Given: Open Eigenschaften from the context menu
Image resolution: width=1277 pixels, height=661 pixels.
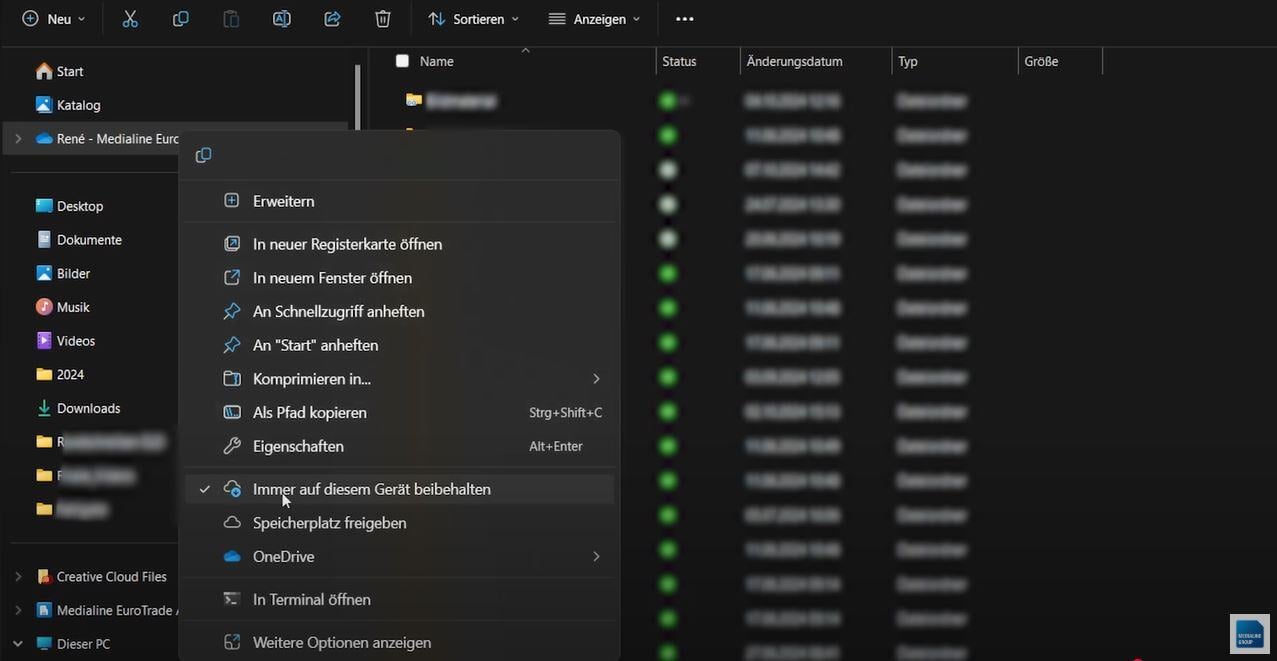Looking at the screenshot, I should pos(400,446).
